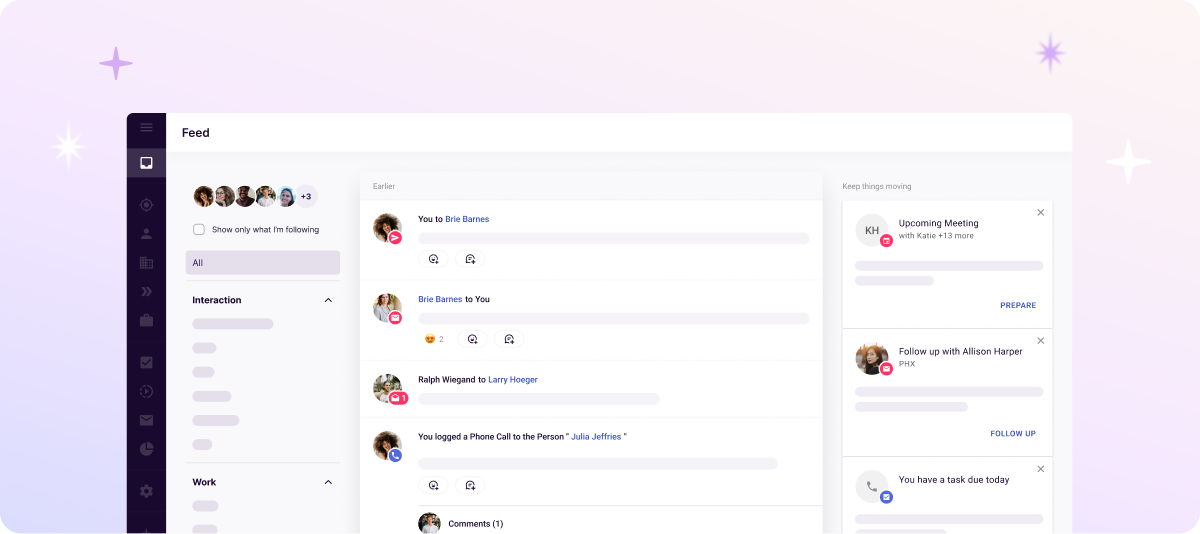Click the target icon in sidebar

(146, 205)
